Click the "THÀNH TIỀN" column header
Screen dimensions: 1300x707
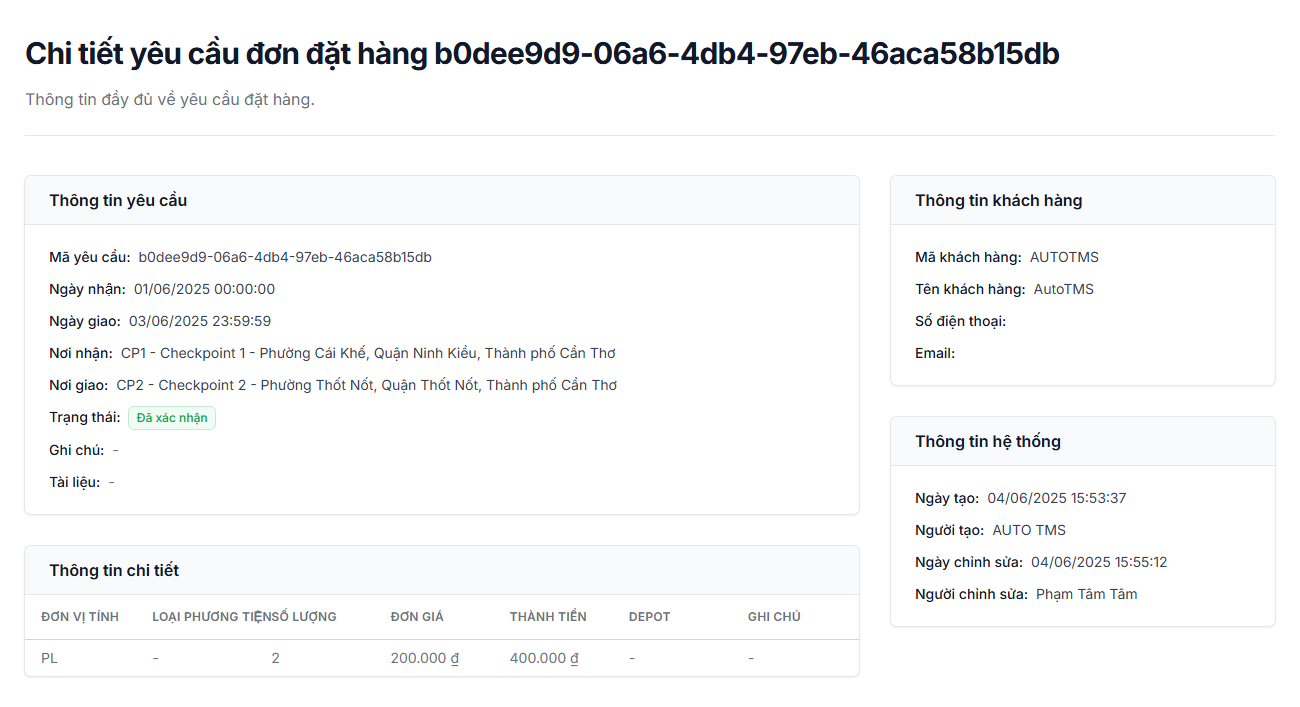548,617
